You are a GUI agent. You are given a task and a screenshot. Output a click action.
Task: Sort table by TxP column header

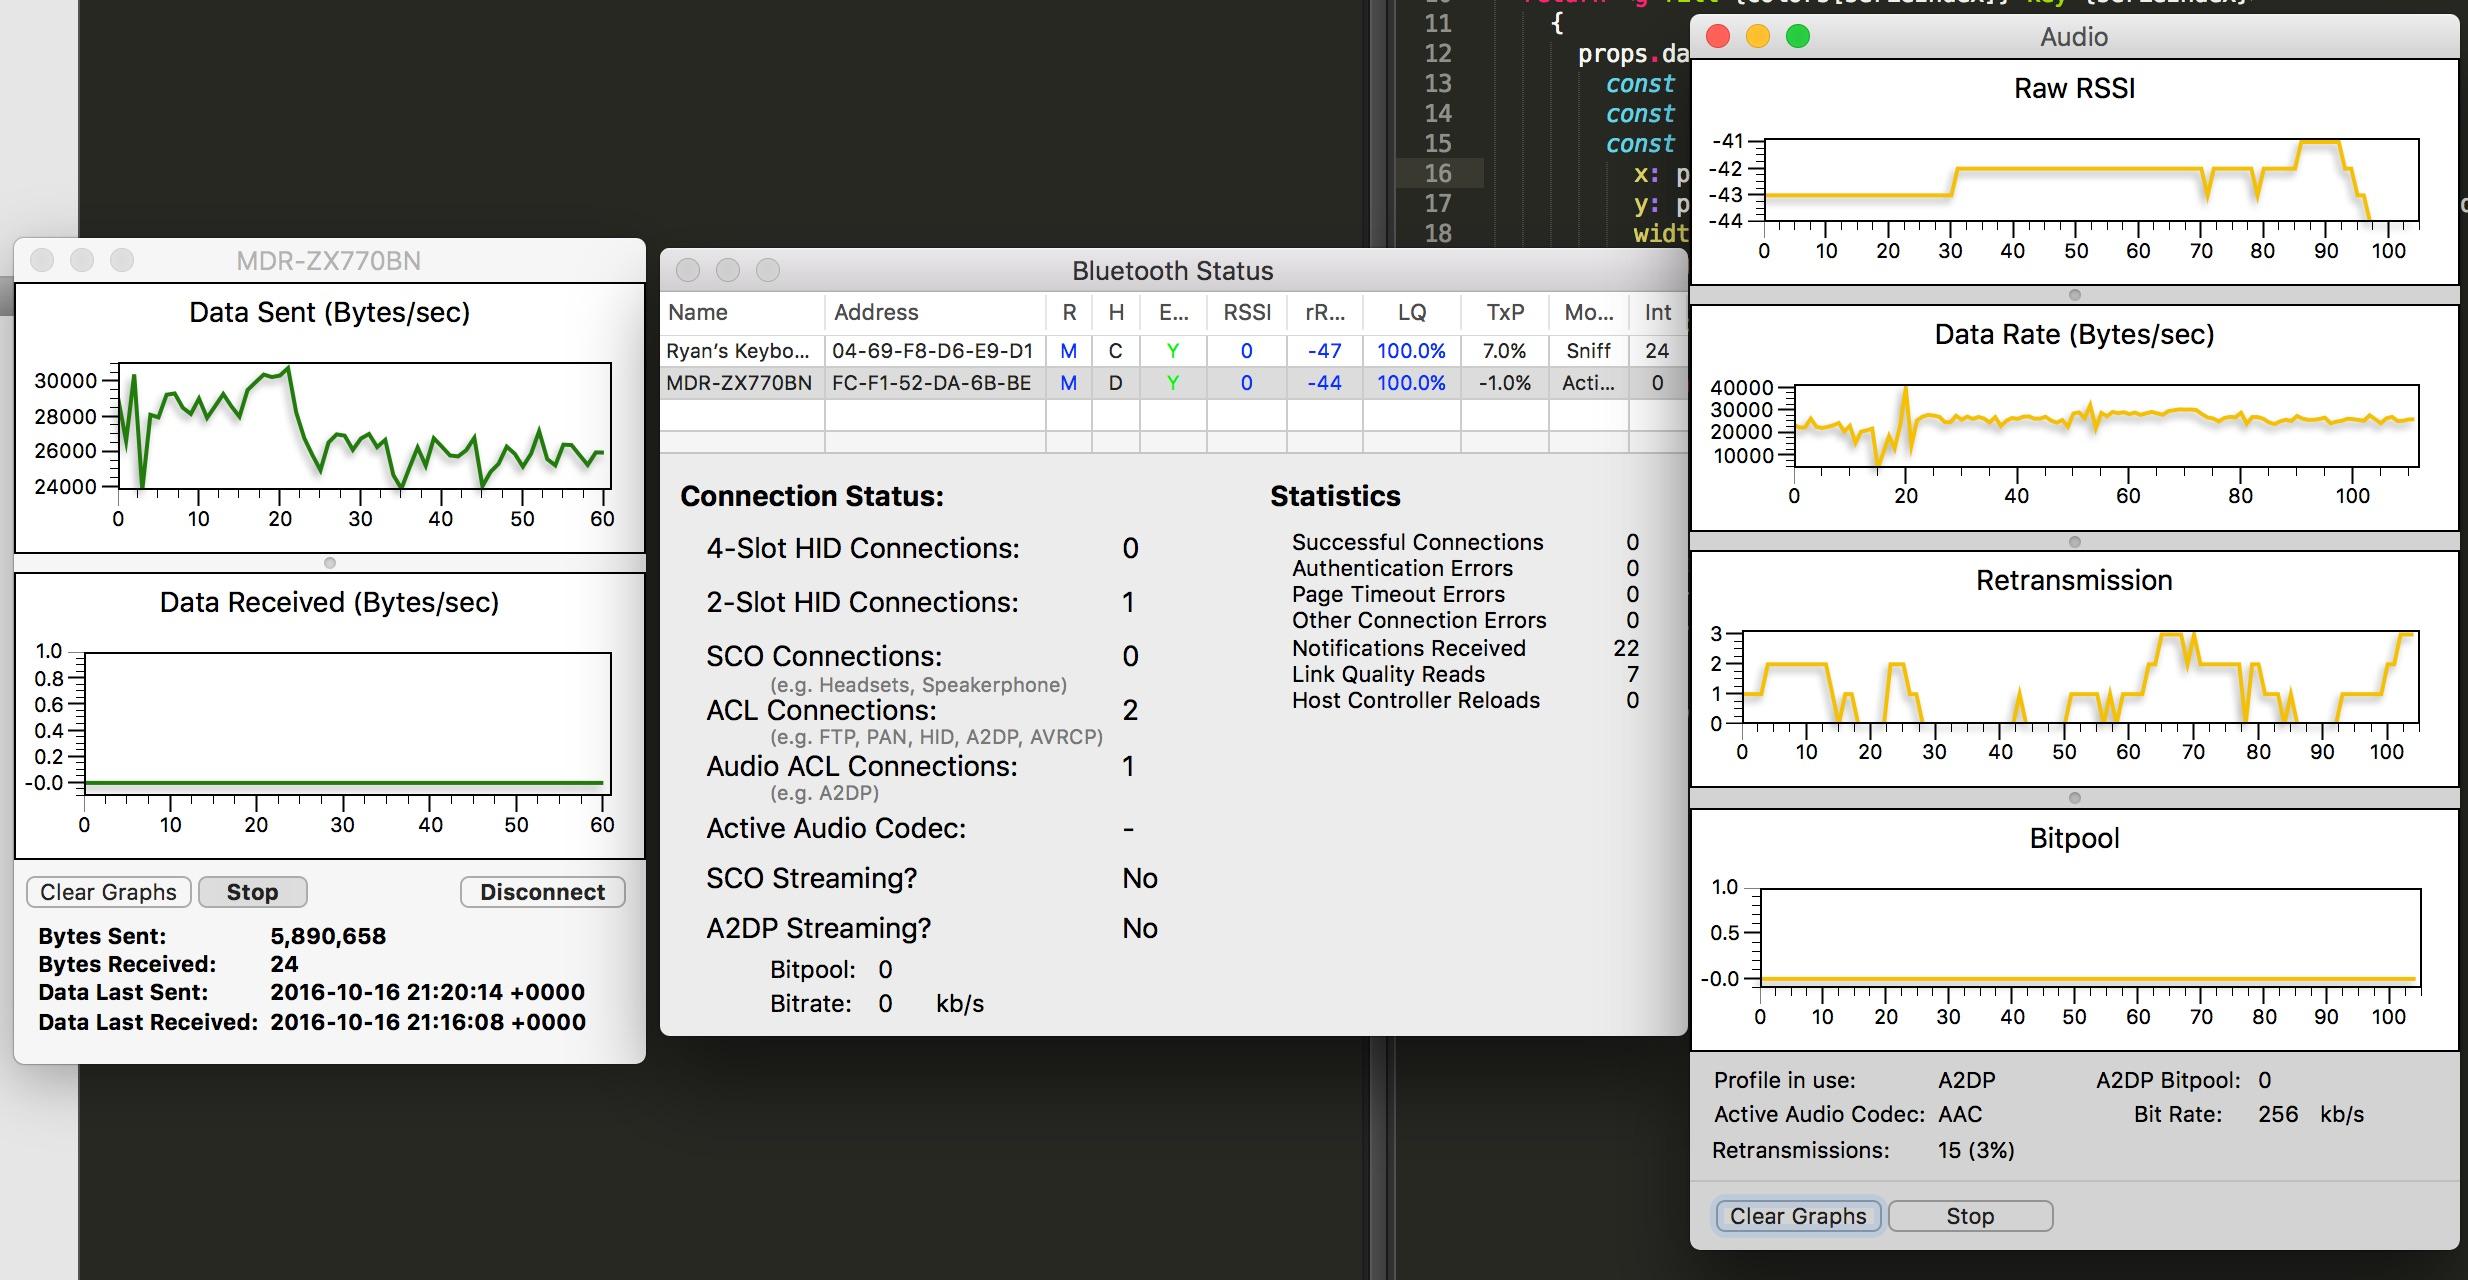pos(1505,312)
